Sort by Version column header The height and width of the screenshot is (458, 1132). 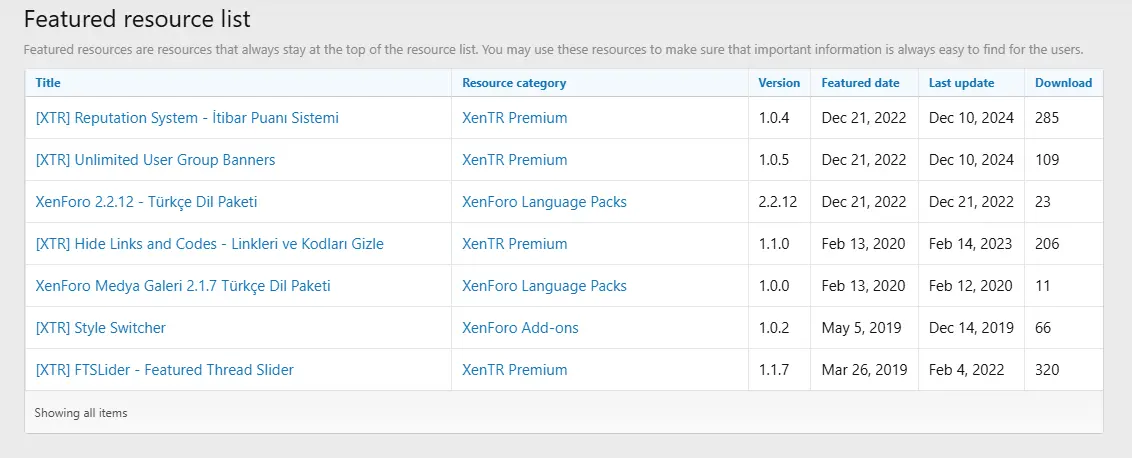779,82
